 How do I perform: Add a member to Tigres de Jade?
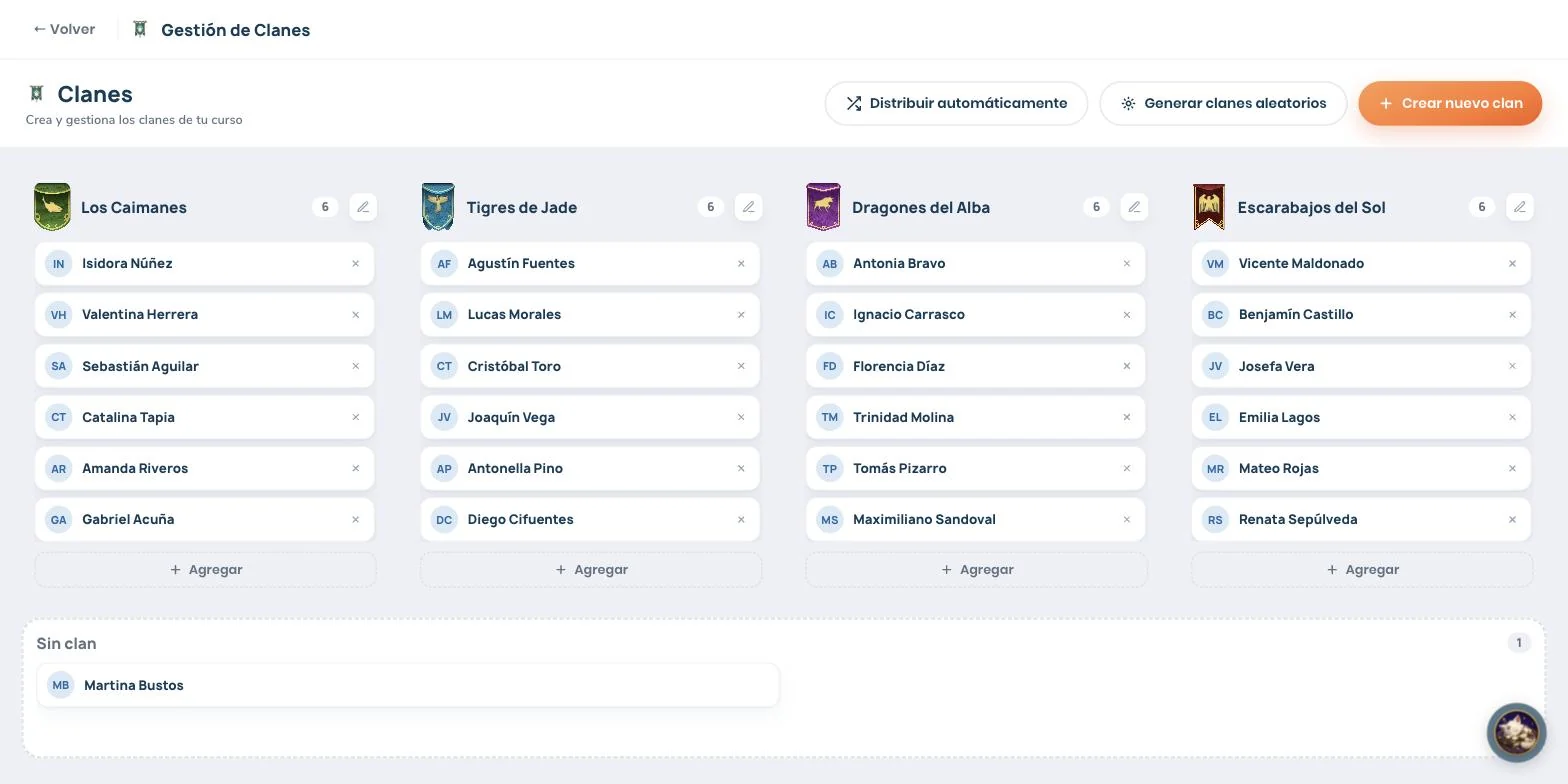(x=591, y=570)
